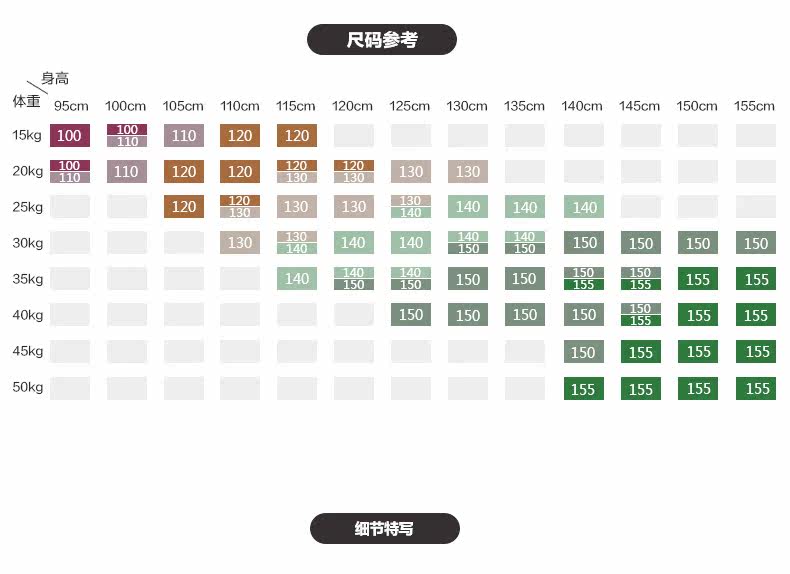Click the 125cm column header

410,106
